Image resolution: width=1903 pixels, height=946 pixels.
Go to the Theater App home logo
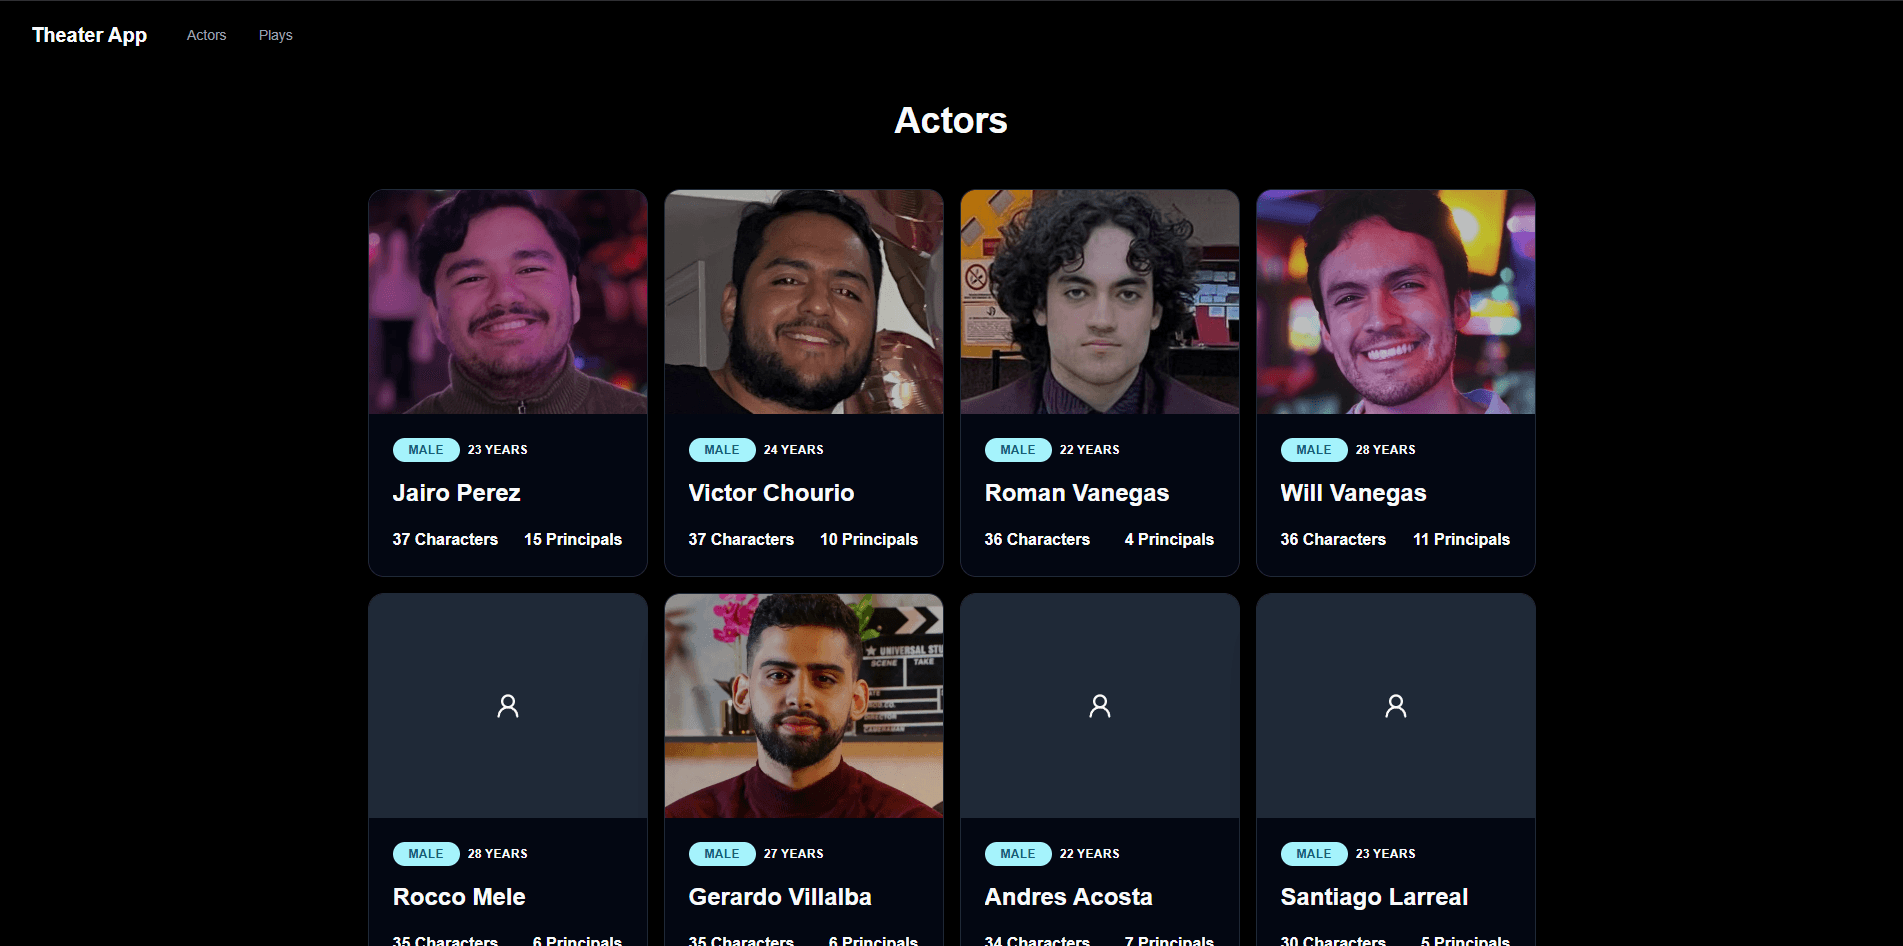89,35
